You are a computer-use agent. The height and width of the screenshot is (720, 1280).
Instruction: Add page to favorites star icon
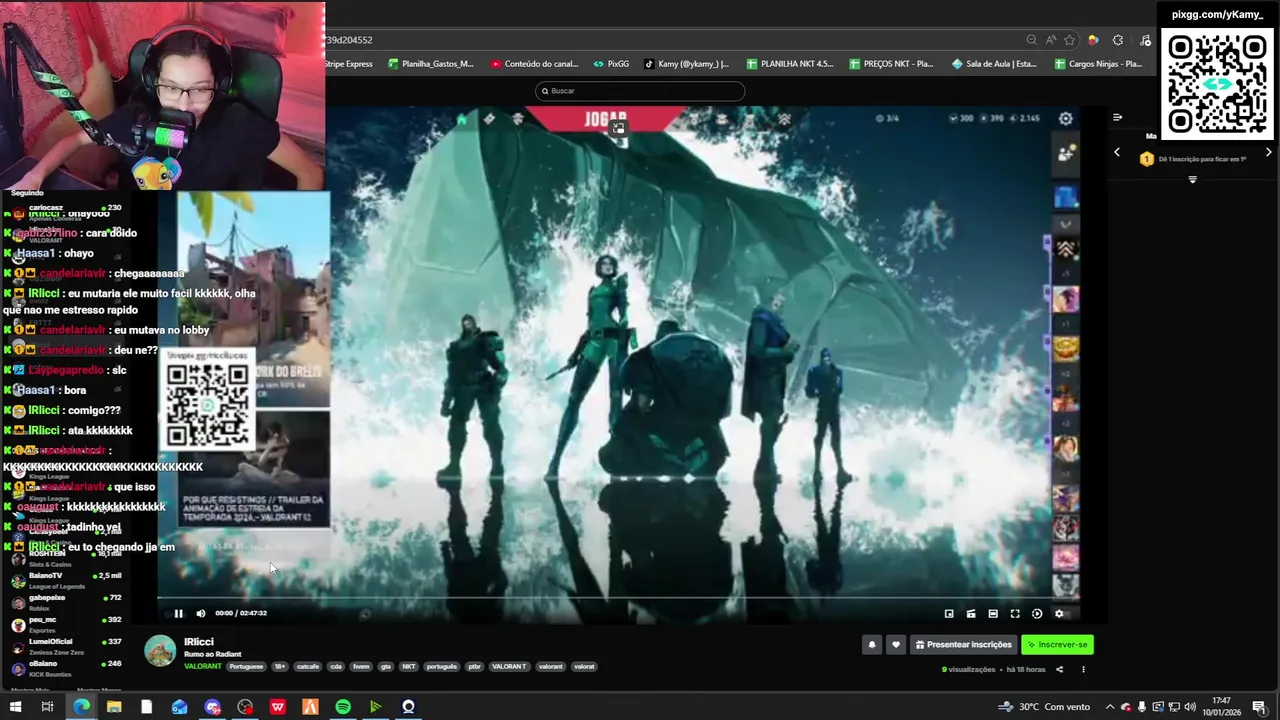point(1069,40)
